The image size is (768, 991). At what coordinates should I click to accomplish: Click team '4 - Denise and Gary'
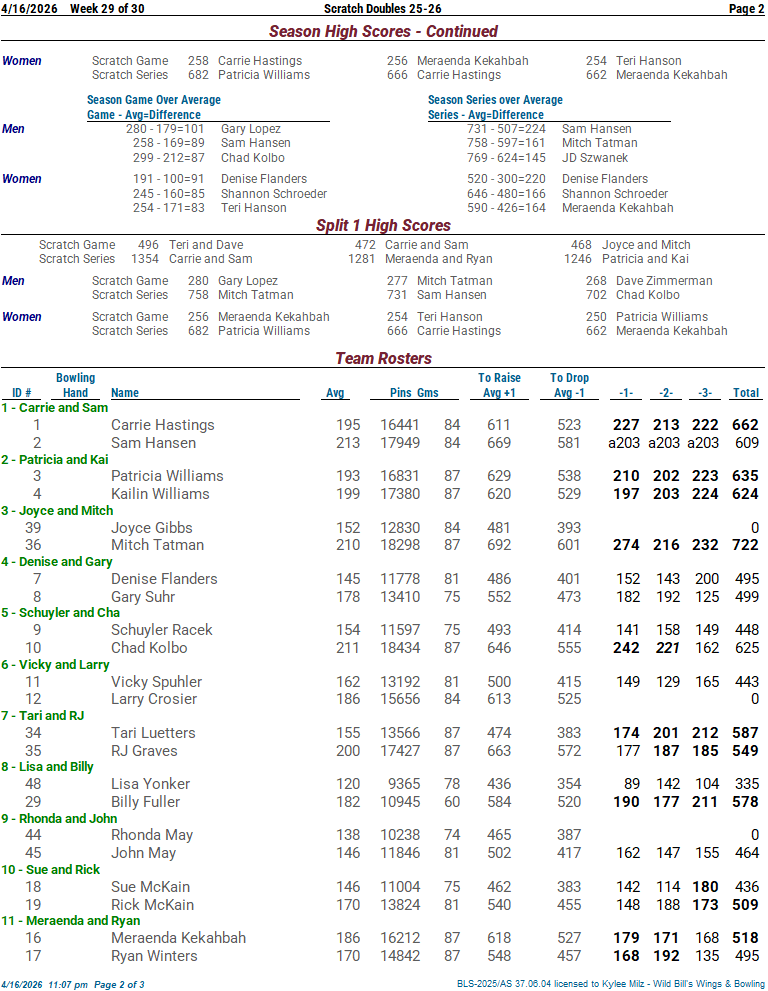click(x=57, y=562)
